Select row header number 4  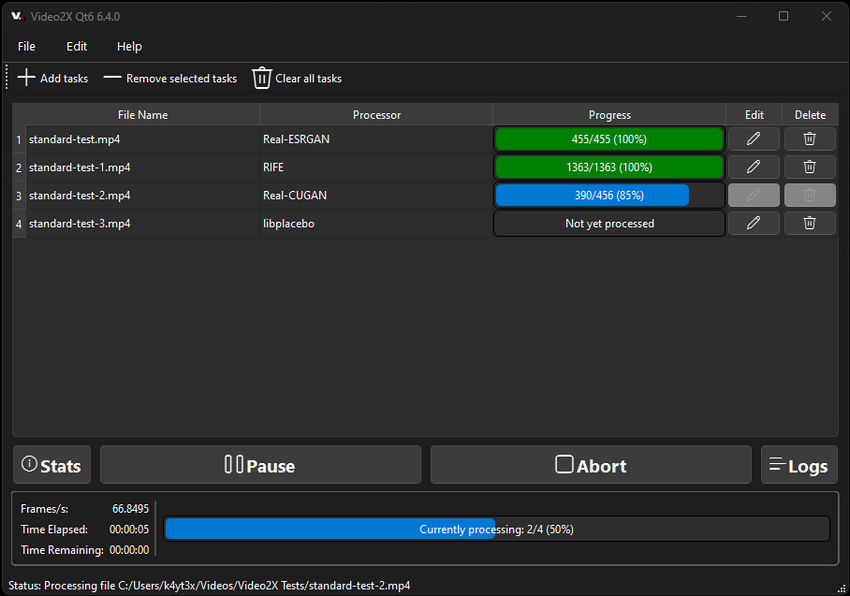19,224
